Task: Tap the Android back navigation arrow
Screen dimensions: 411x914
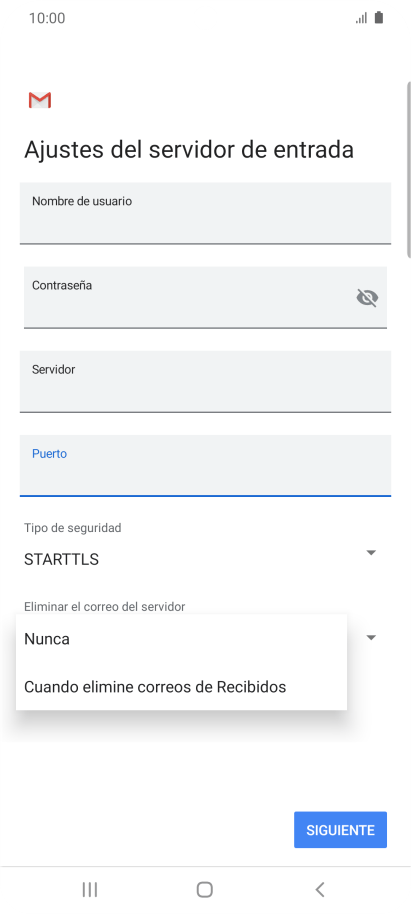Action: pyautogui.click(x=319, y=890)
